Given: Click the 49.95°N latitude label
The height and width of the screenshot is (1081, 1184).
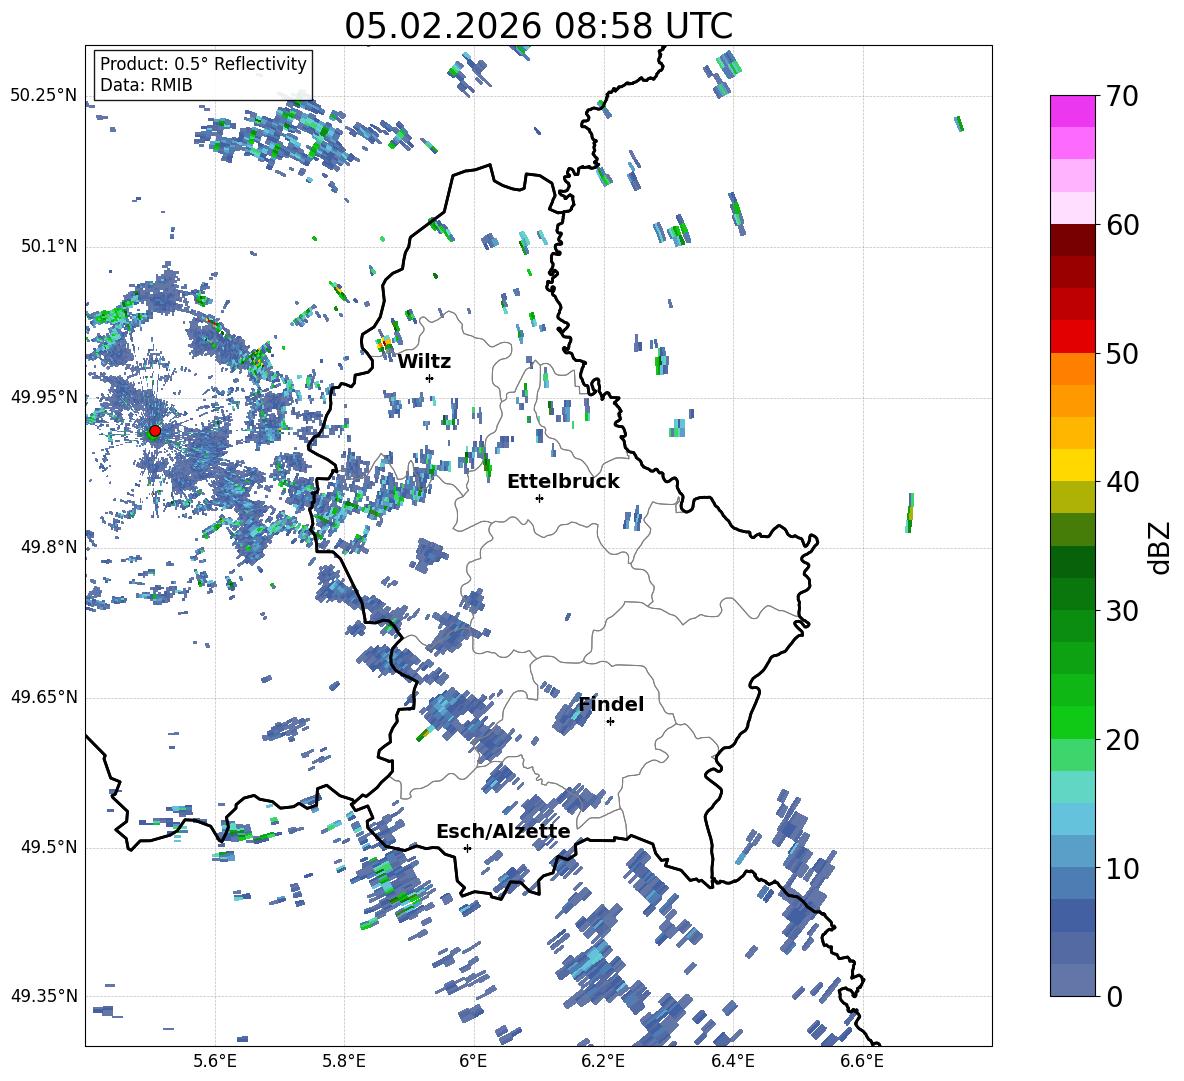Looking at the screenshot, I should click(44, 396).
